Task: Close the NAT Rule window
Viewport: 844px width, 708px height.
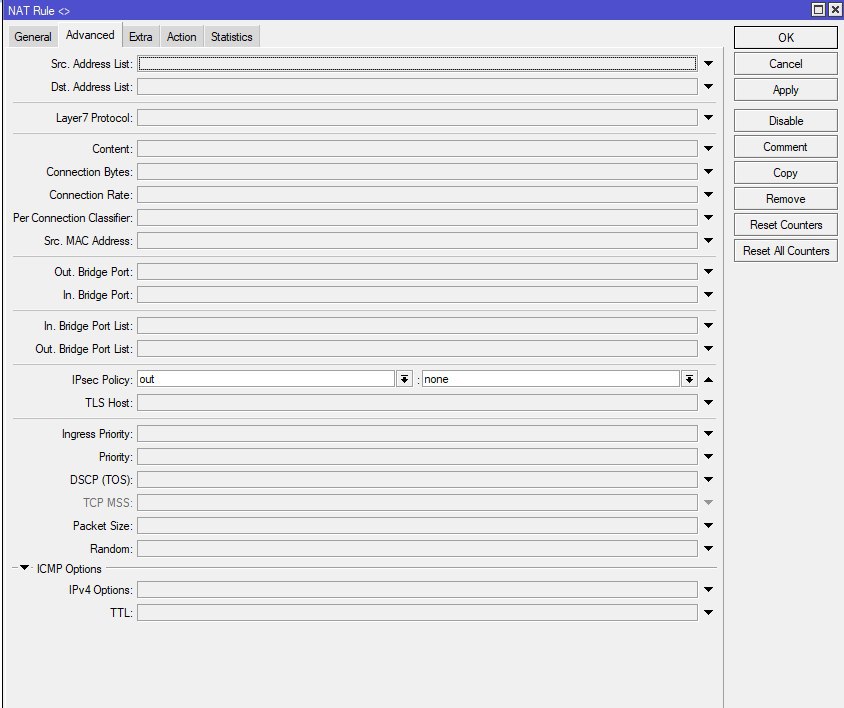Action: point(835,10)
